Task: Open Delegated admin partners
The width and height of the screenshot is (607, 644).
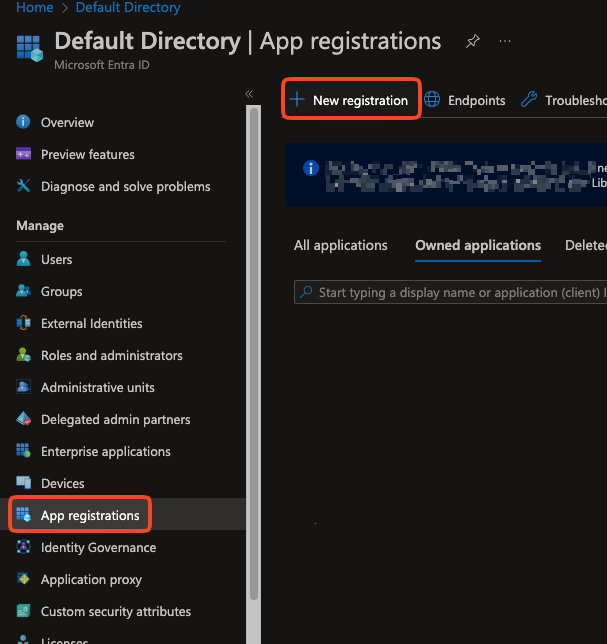Action: 115,420
